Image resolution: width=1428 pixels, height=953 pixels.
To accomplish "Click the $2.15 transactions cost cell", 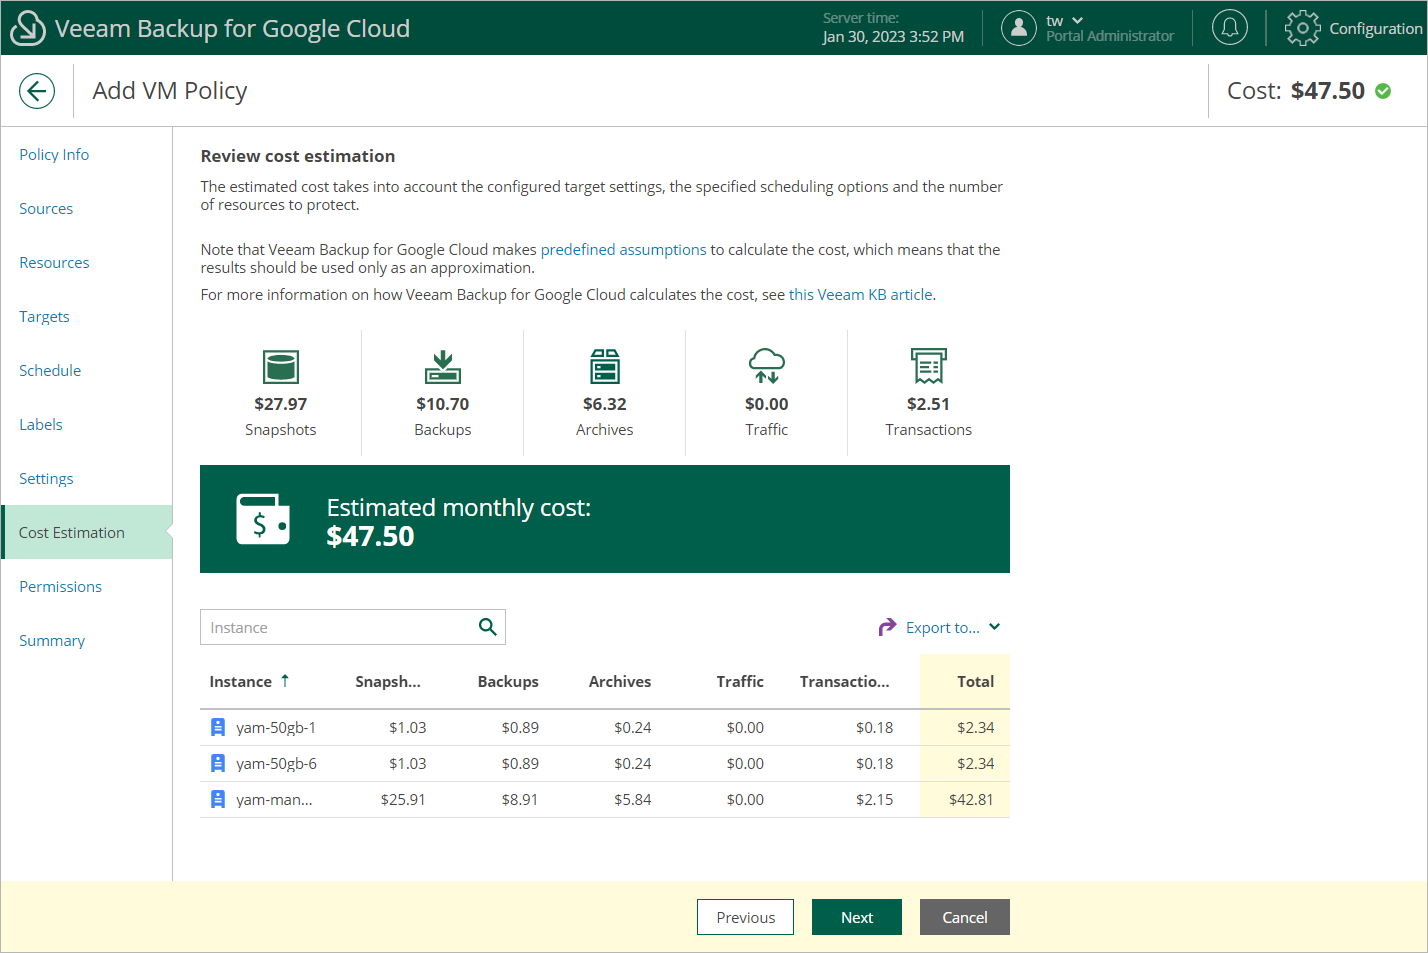I will click(875, 799).
